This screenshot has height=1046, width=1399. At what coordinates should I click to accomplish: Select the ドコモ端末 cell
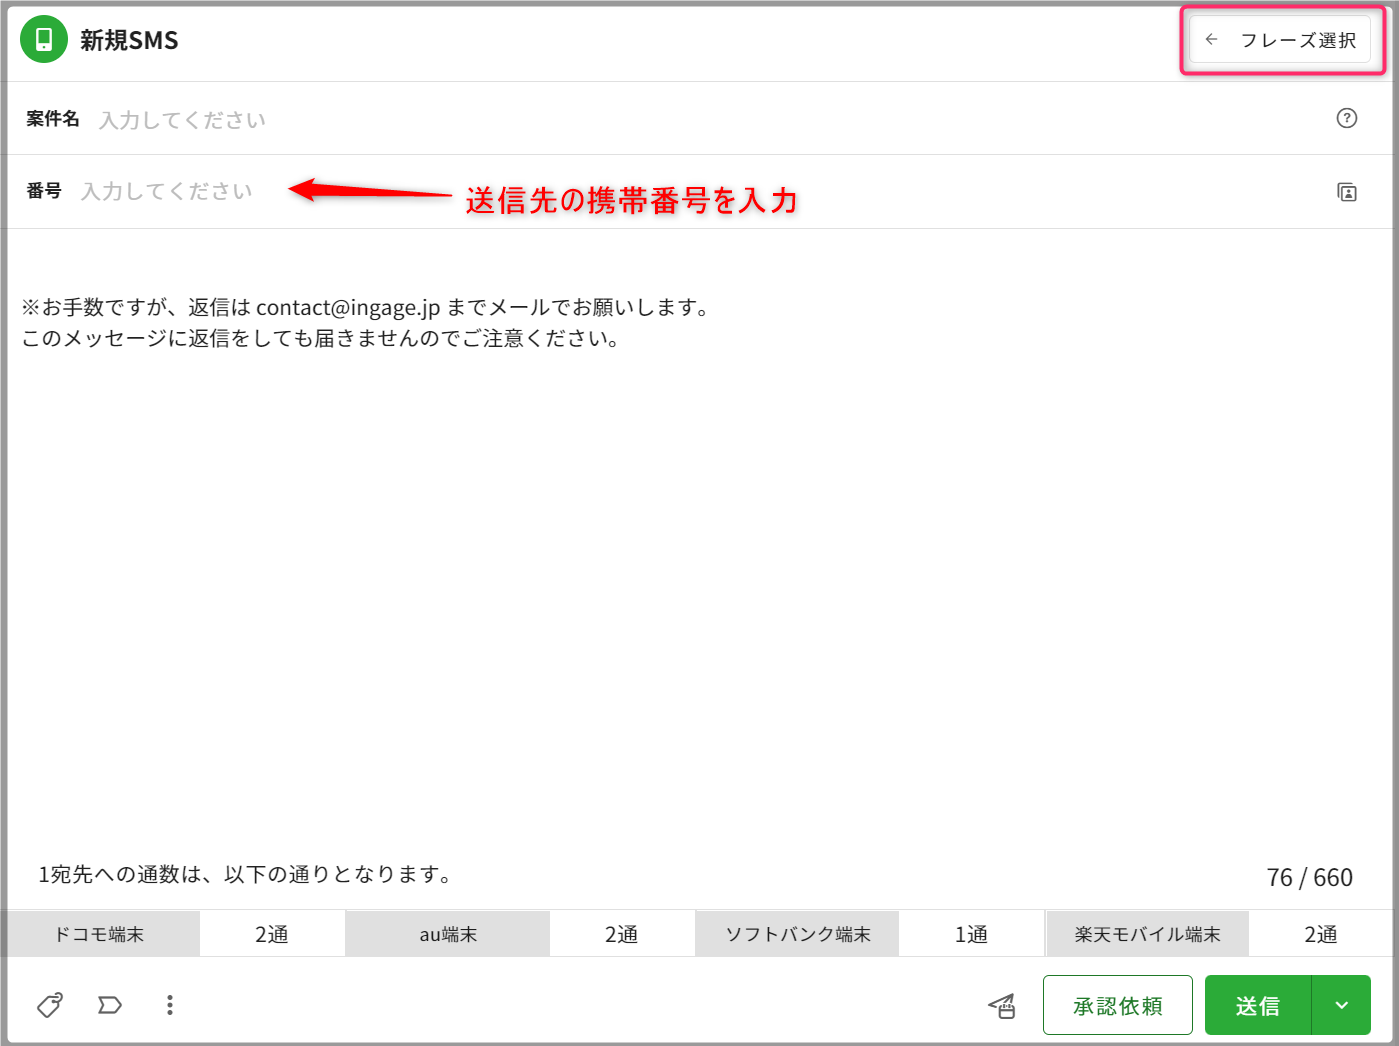coord(100,934)
